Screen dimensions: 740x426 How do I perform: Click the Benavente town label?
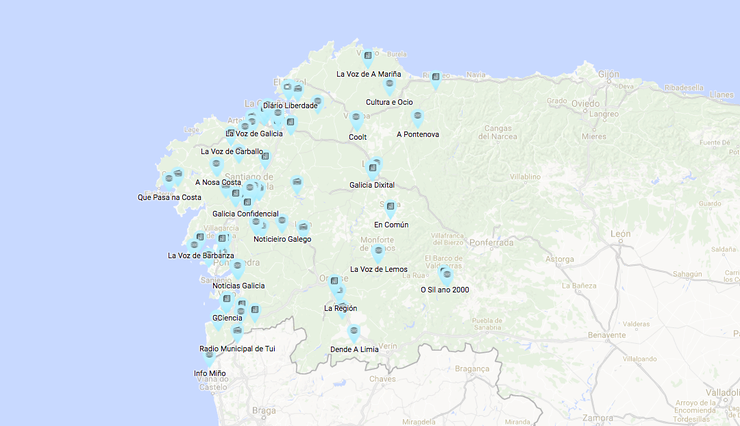coord(607,335)
